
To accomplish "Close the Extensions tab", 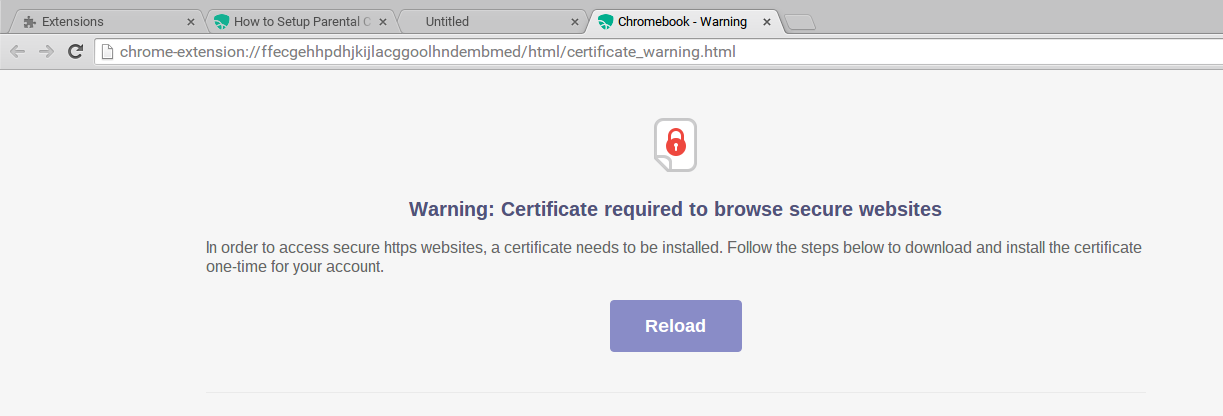I will [x=191, y=22].
